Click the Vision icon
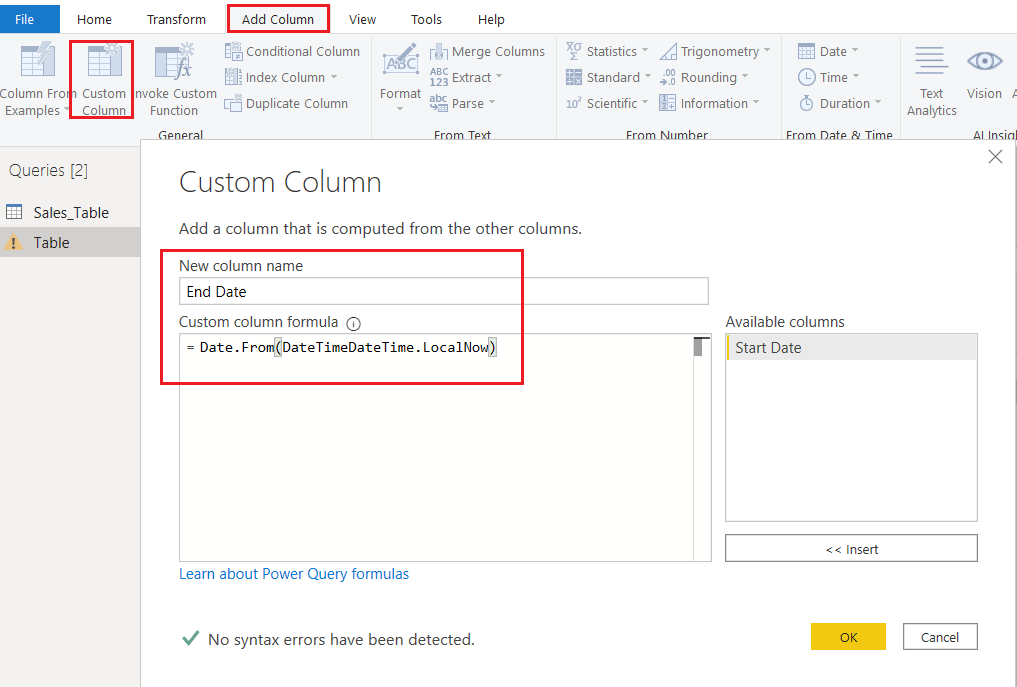This screenshot has width=1017, height=687. tap(984, 79)
